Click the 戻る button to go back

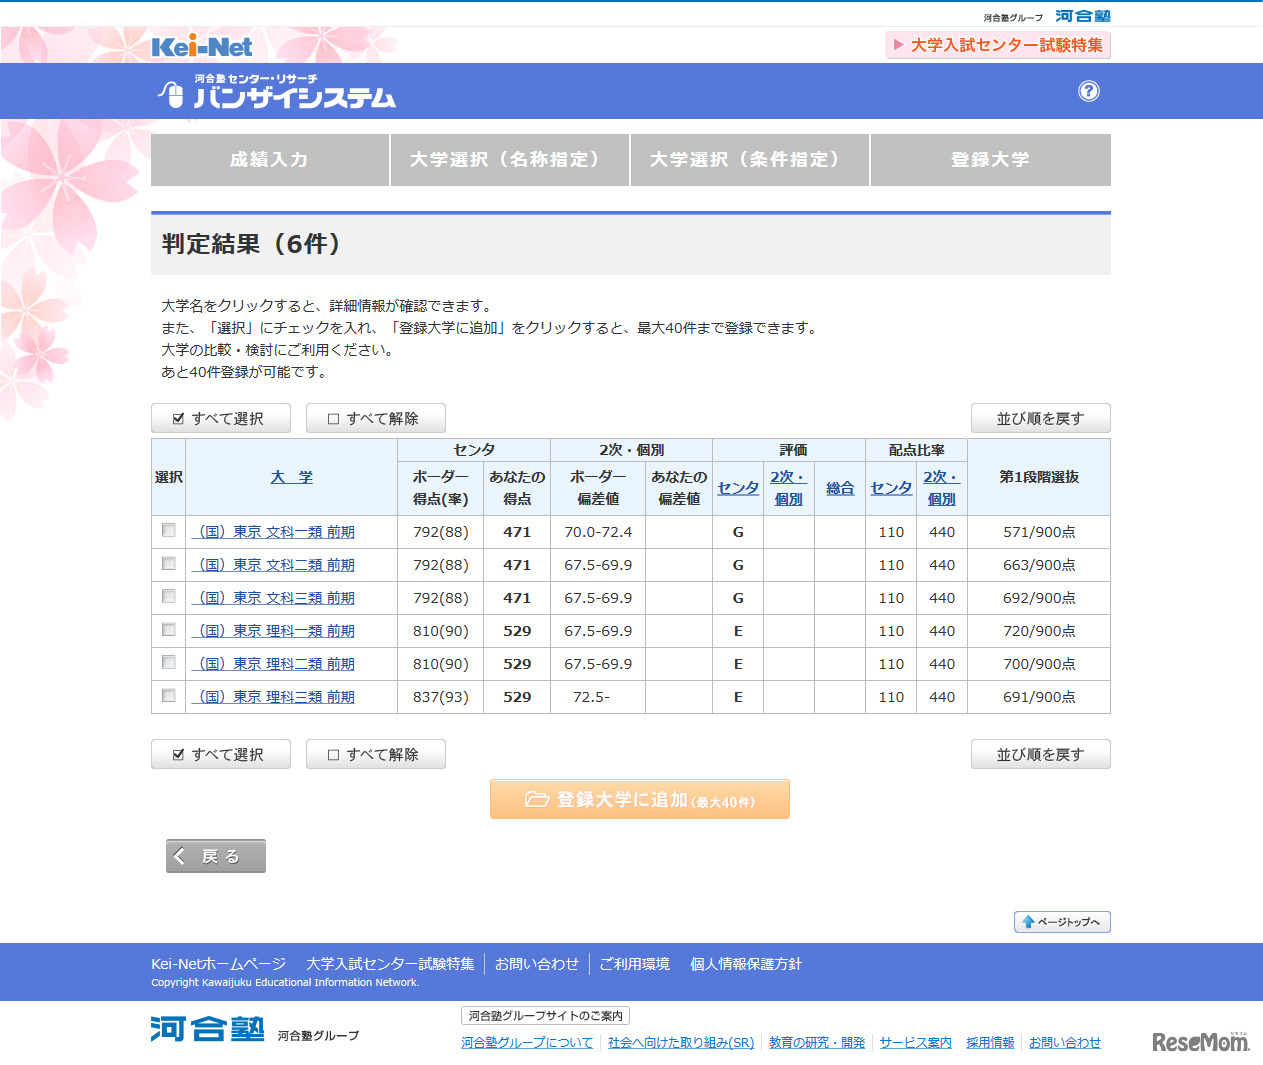coord(215,855)
